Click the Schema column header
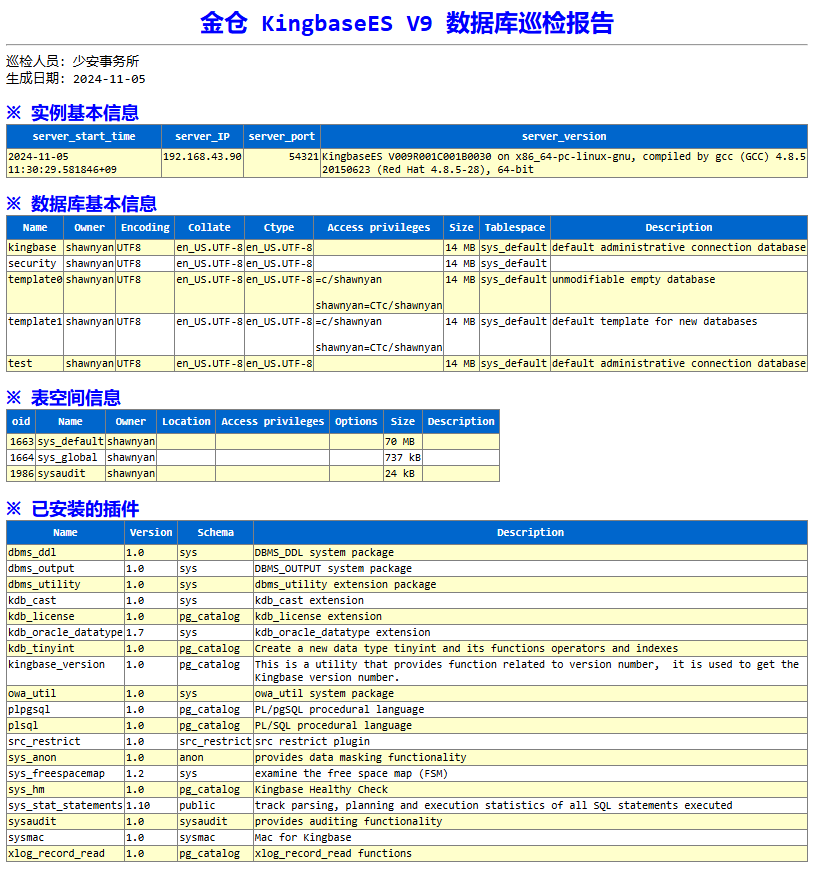This screenshot has height=876, width=813. 215,532
